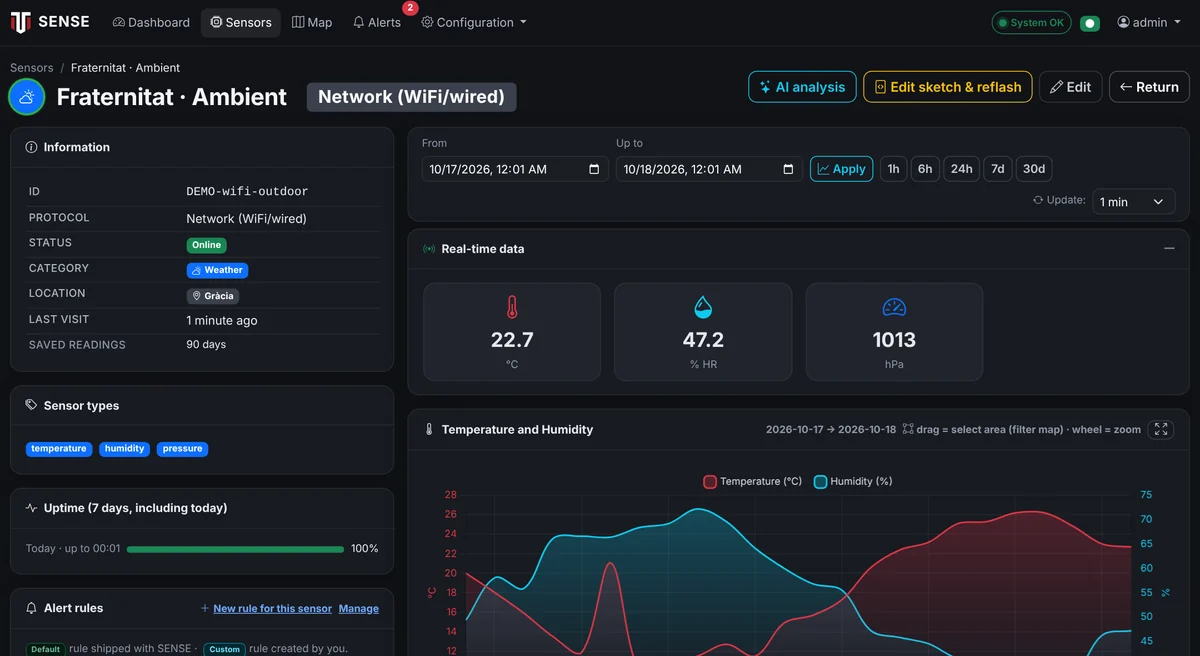Click the Alert rules bell icon

pyautogui.click(x=32, y=608)
